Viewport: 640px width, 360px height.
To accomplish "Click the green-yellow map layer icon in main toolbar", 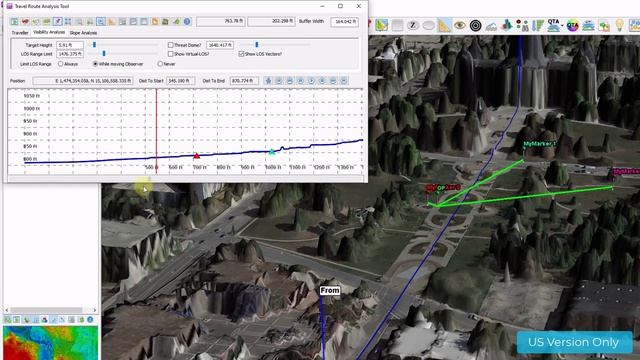I will click(381, 26).
